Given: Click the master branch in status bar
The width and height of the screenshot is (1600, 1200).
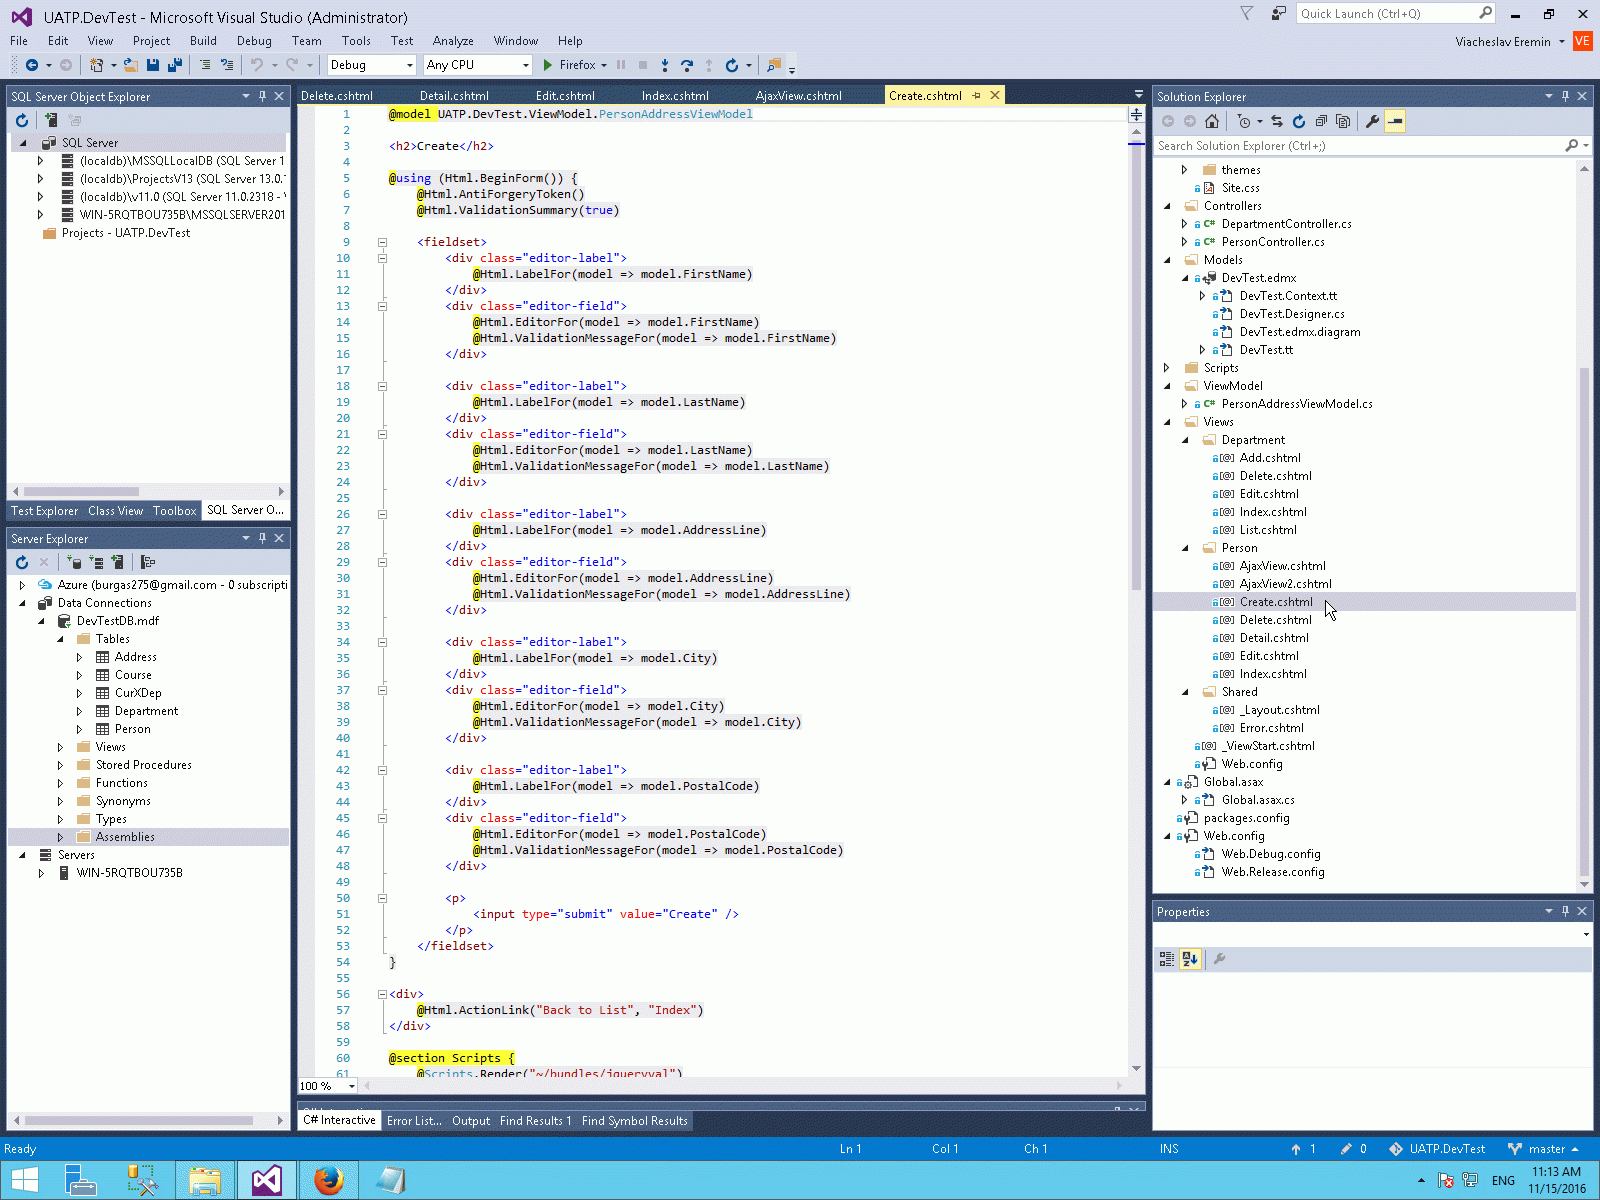Looking at the screenshot, I should tap(1543, 1149).
